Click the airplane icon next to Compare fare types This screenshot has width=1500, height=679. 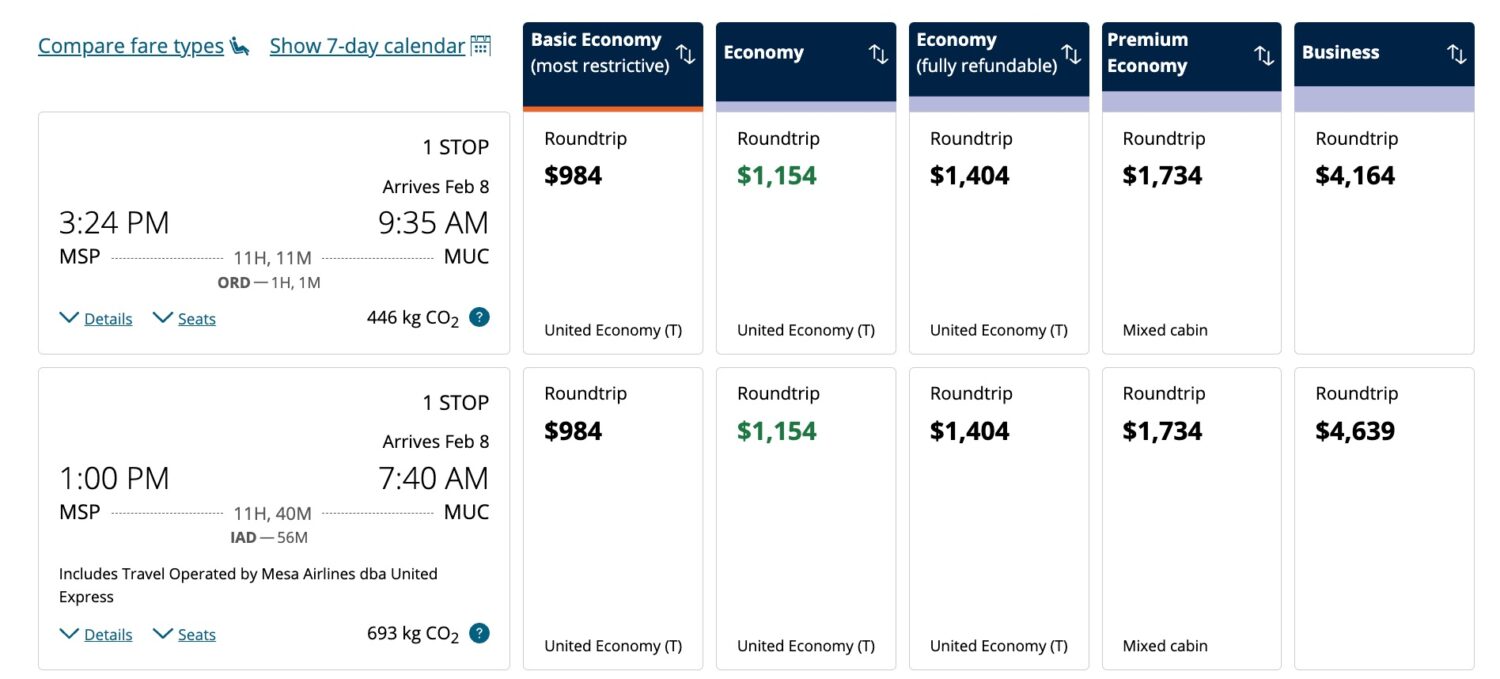[240, 45]
